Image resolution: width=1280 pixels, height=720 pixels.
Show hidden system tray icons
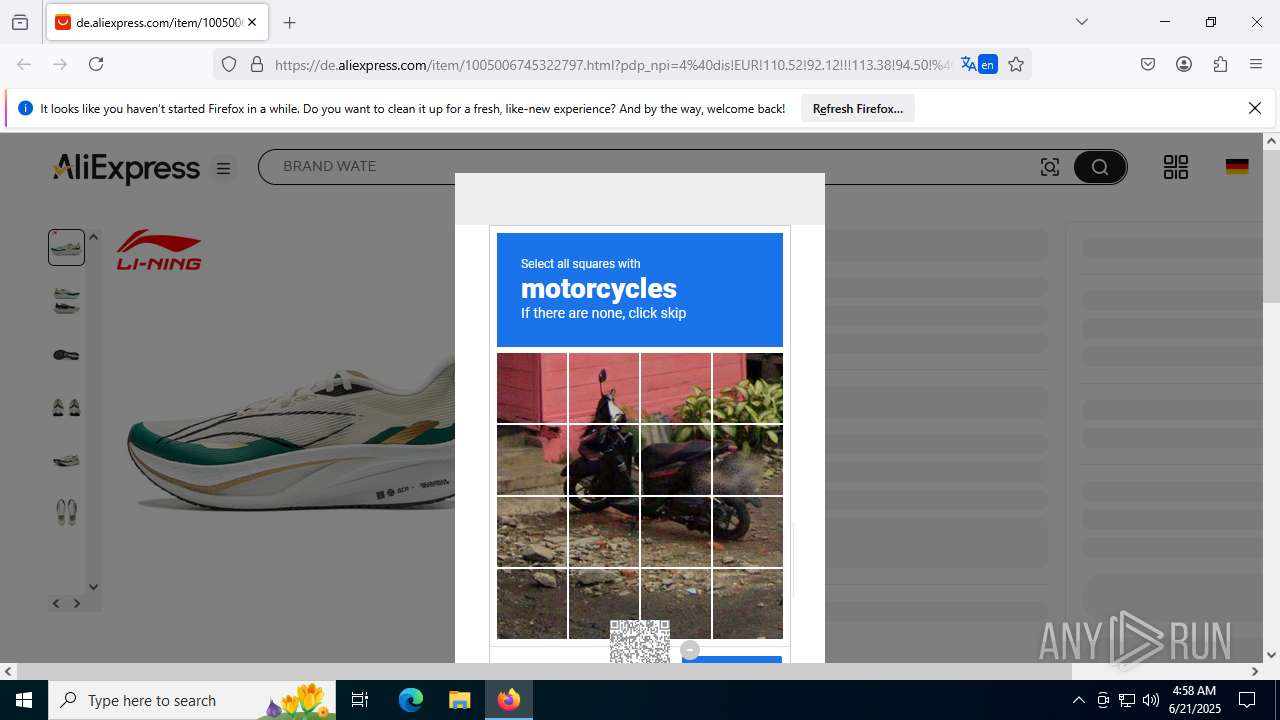[1078, 700]
